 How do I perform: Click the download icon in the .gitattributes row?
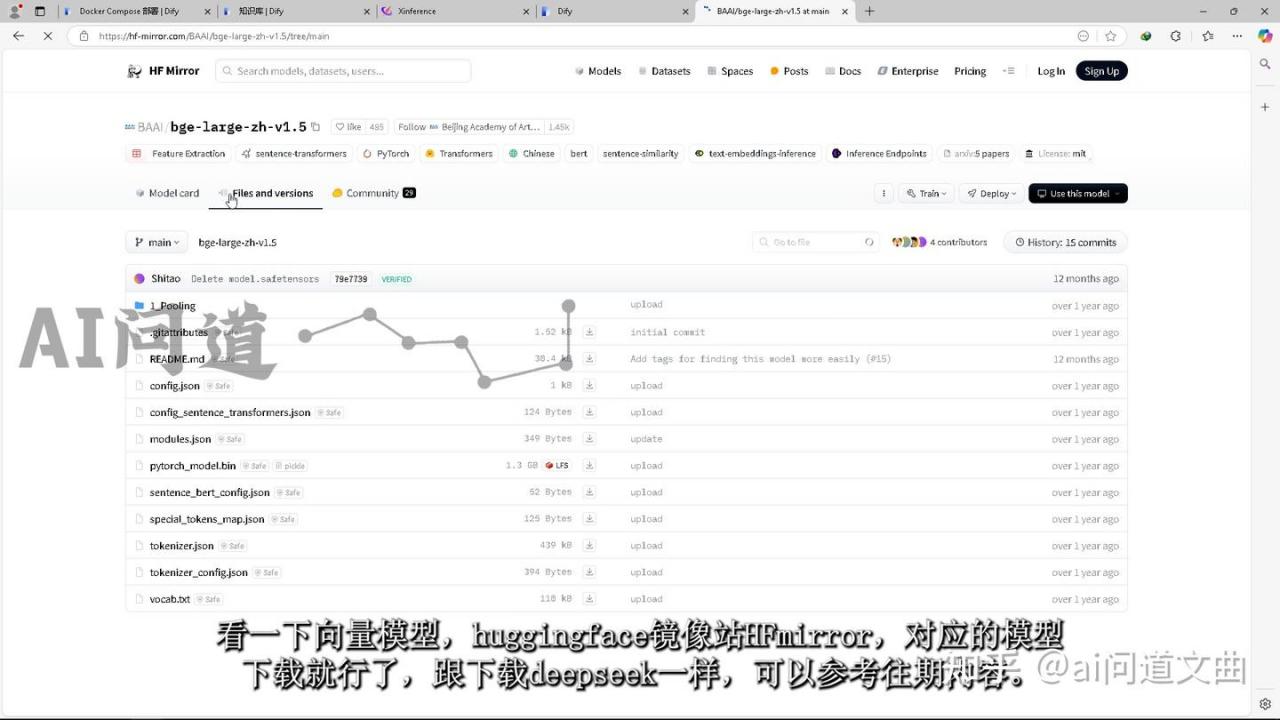pyautogui.click(x=589, y=332)
